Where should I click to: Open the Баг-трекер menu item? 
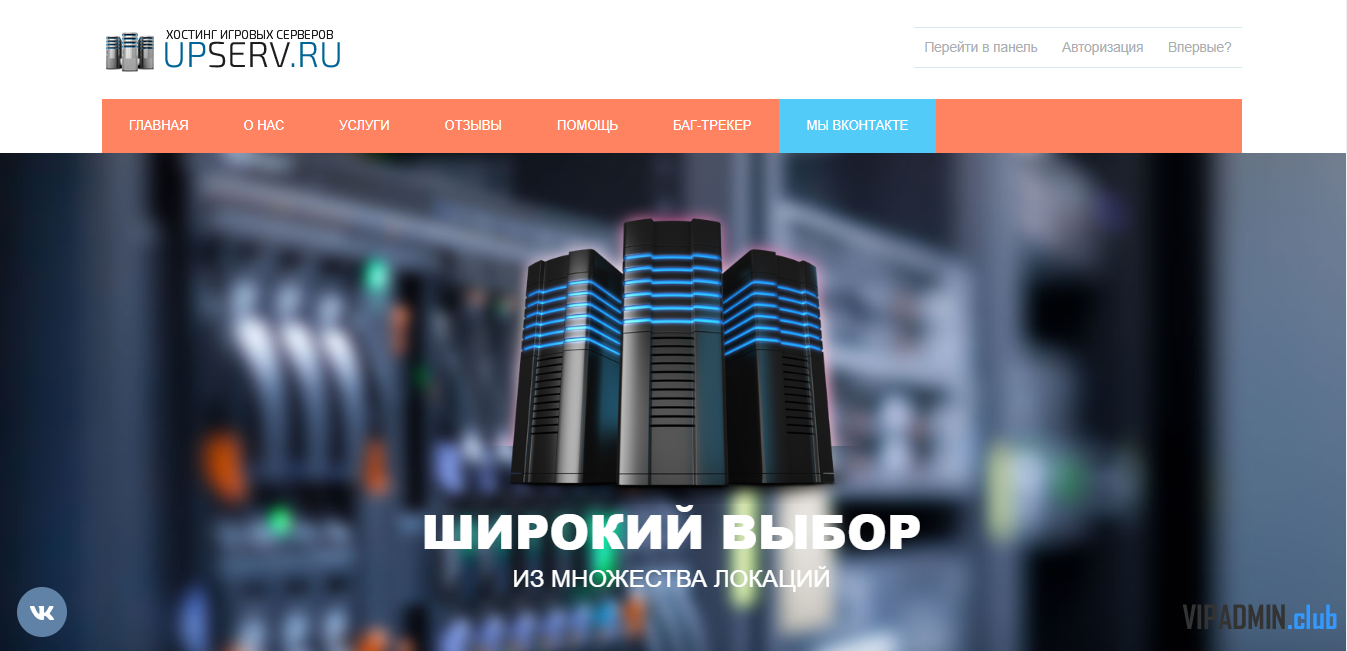click(712, 126)
